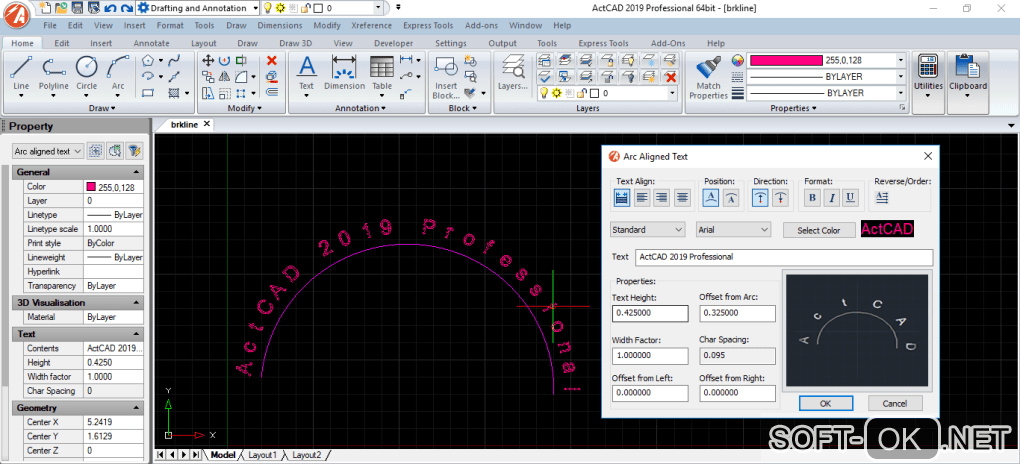Screen dimensions: 1020x464
Task: Select the Center text align option
Action: click(x=682, y=198)
